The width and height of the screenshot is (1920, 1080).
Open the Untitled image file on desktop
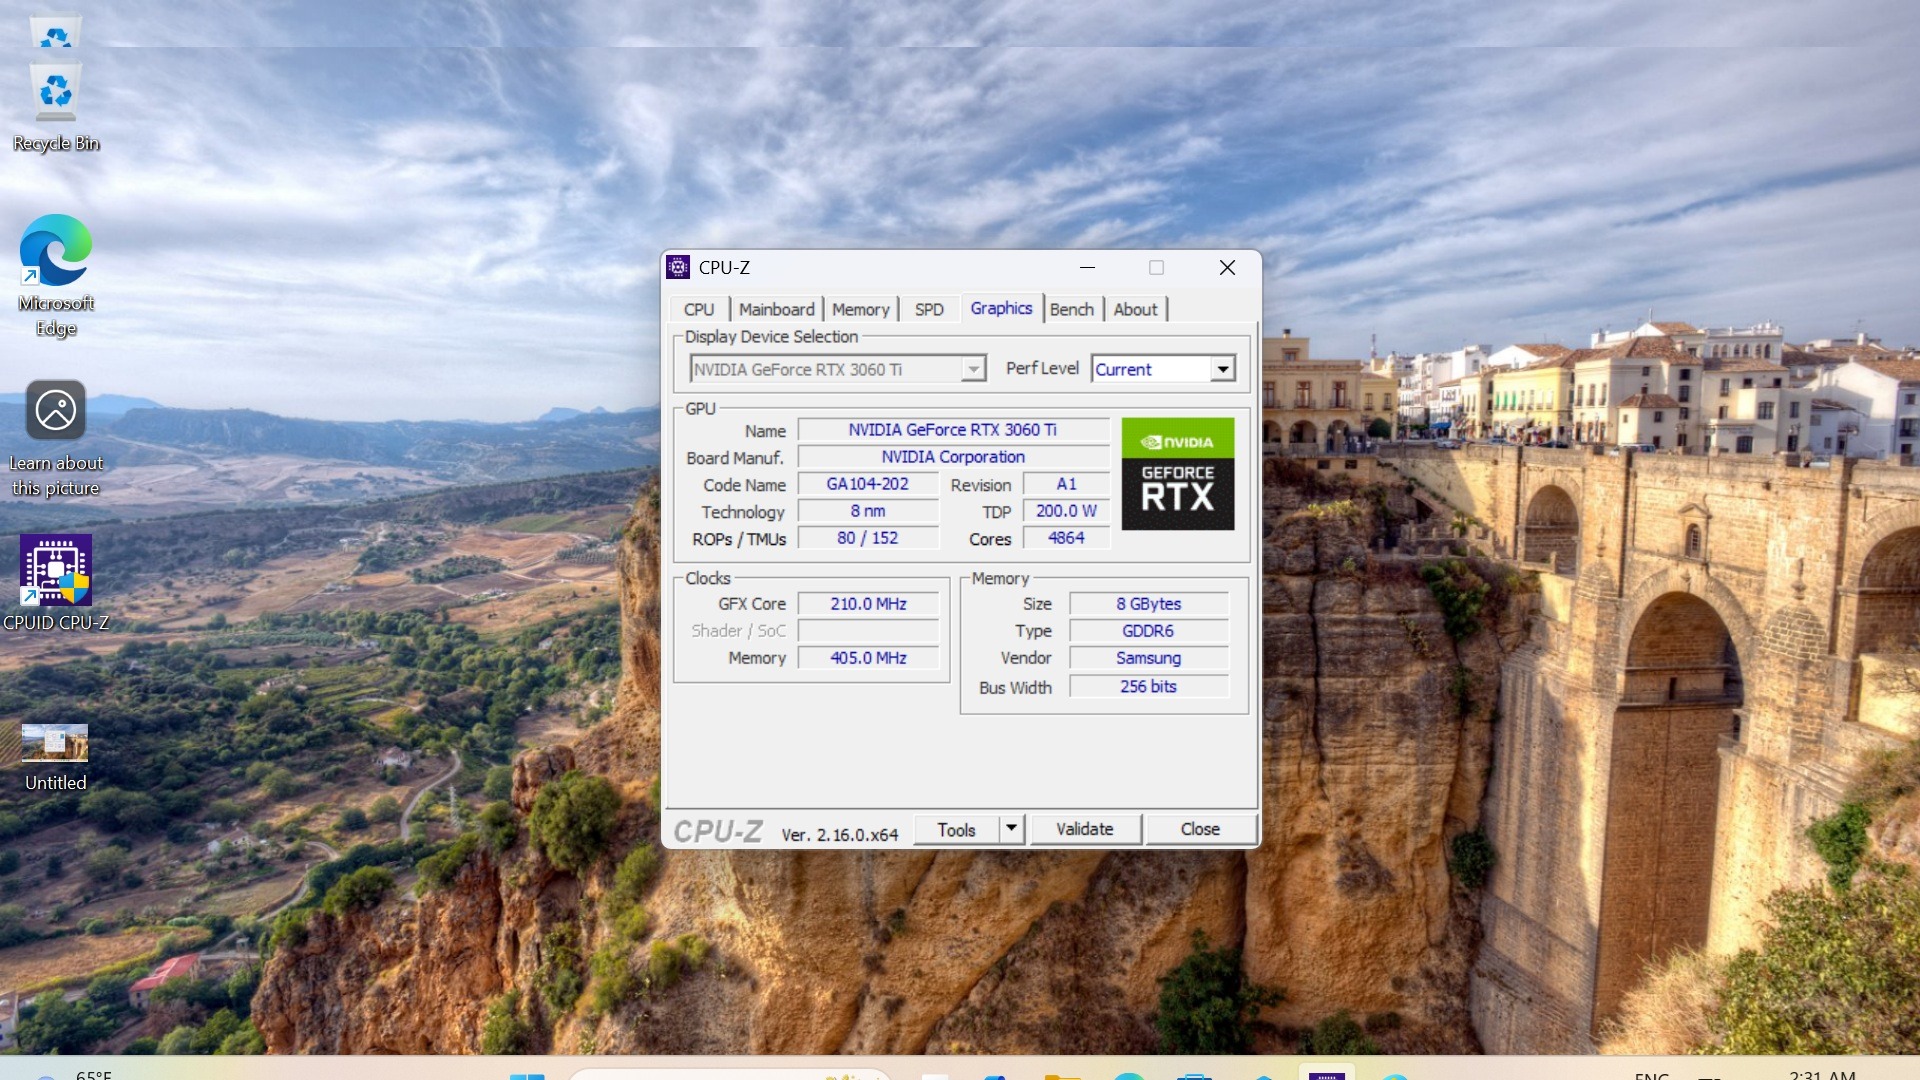tap(56, 744)
